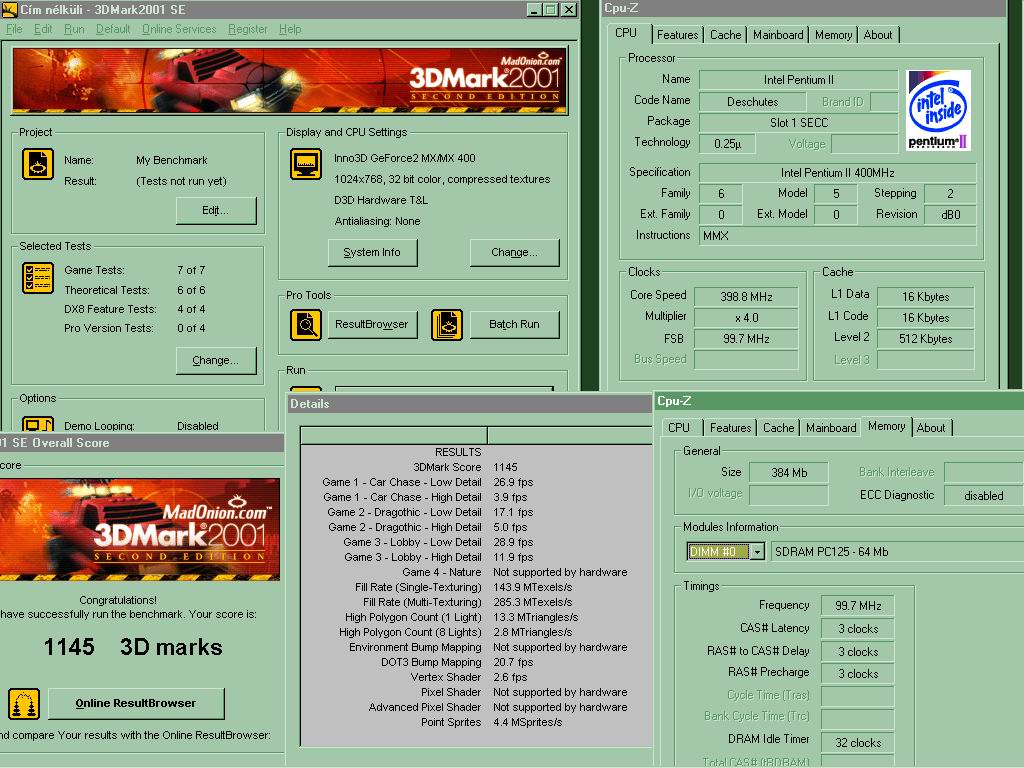
Task: Click the MadOnion 3DMark2001 score banner
Action: tap(140, 529)
